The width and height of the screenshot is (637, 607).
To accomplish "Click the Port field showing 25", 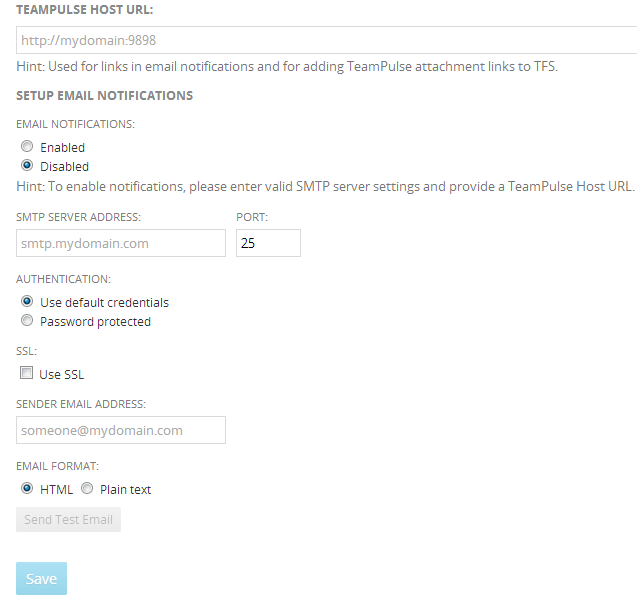I will [x=268, y=243].
